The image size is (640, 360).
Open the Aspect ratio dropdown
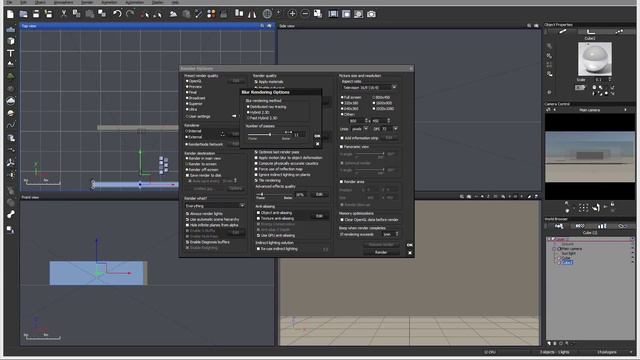369,88
